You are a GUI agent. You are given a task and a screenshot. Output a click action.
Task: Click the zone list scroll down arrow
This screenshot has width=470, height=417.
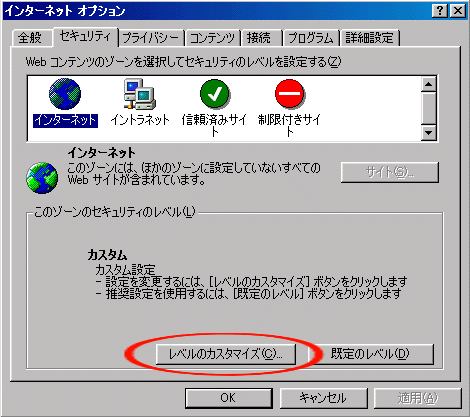pos(429,133)
